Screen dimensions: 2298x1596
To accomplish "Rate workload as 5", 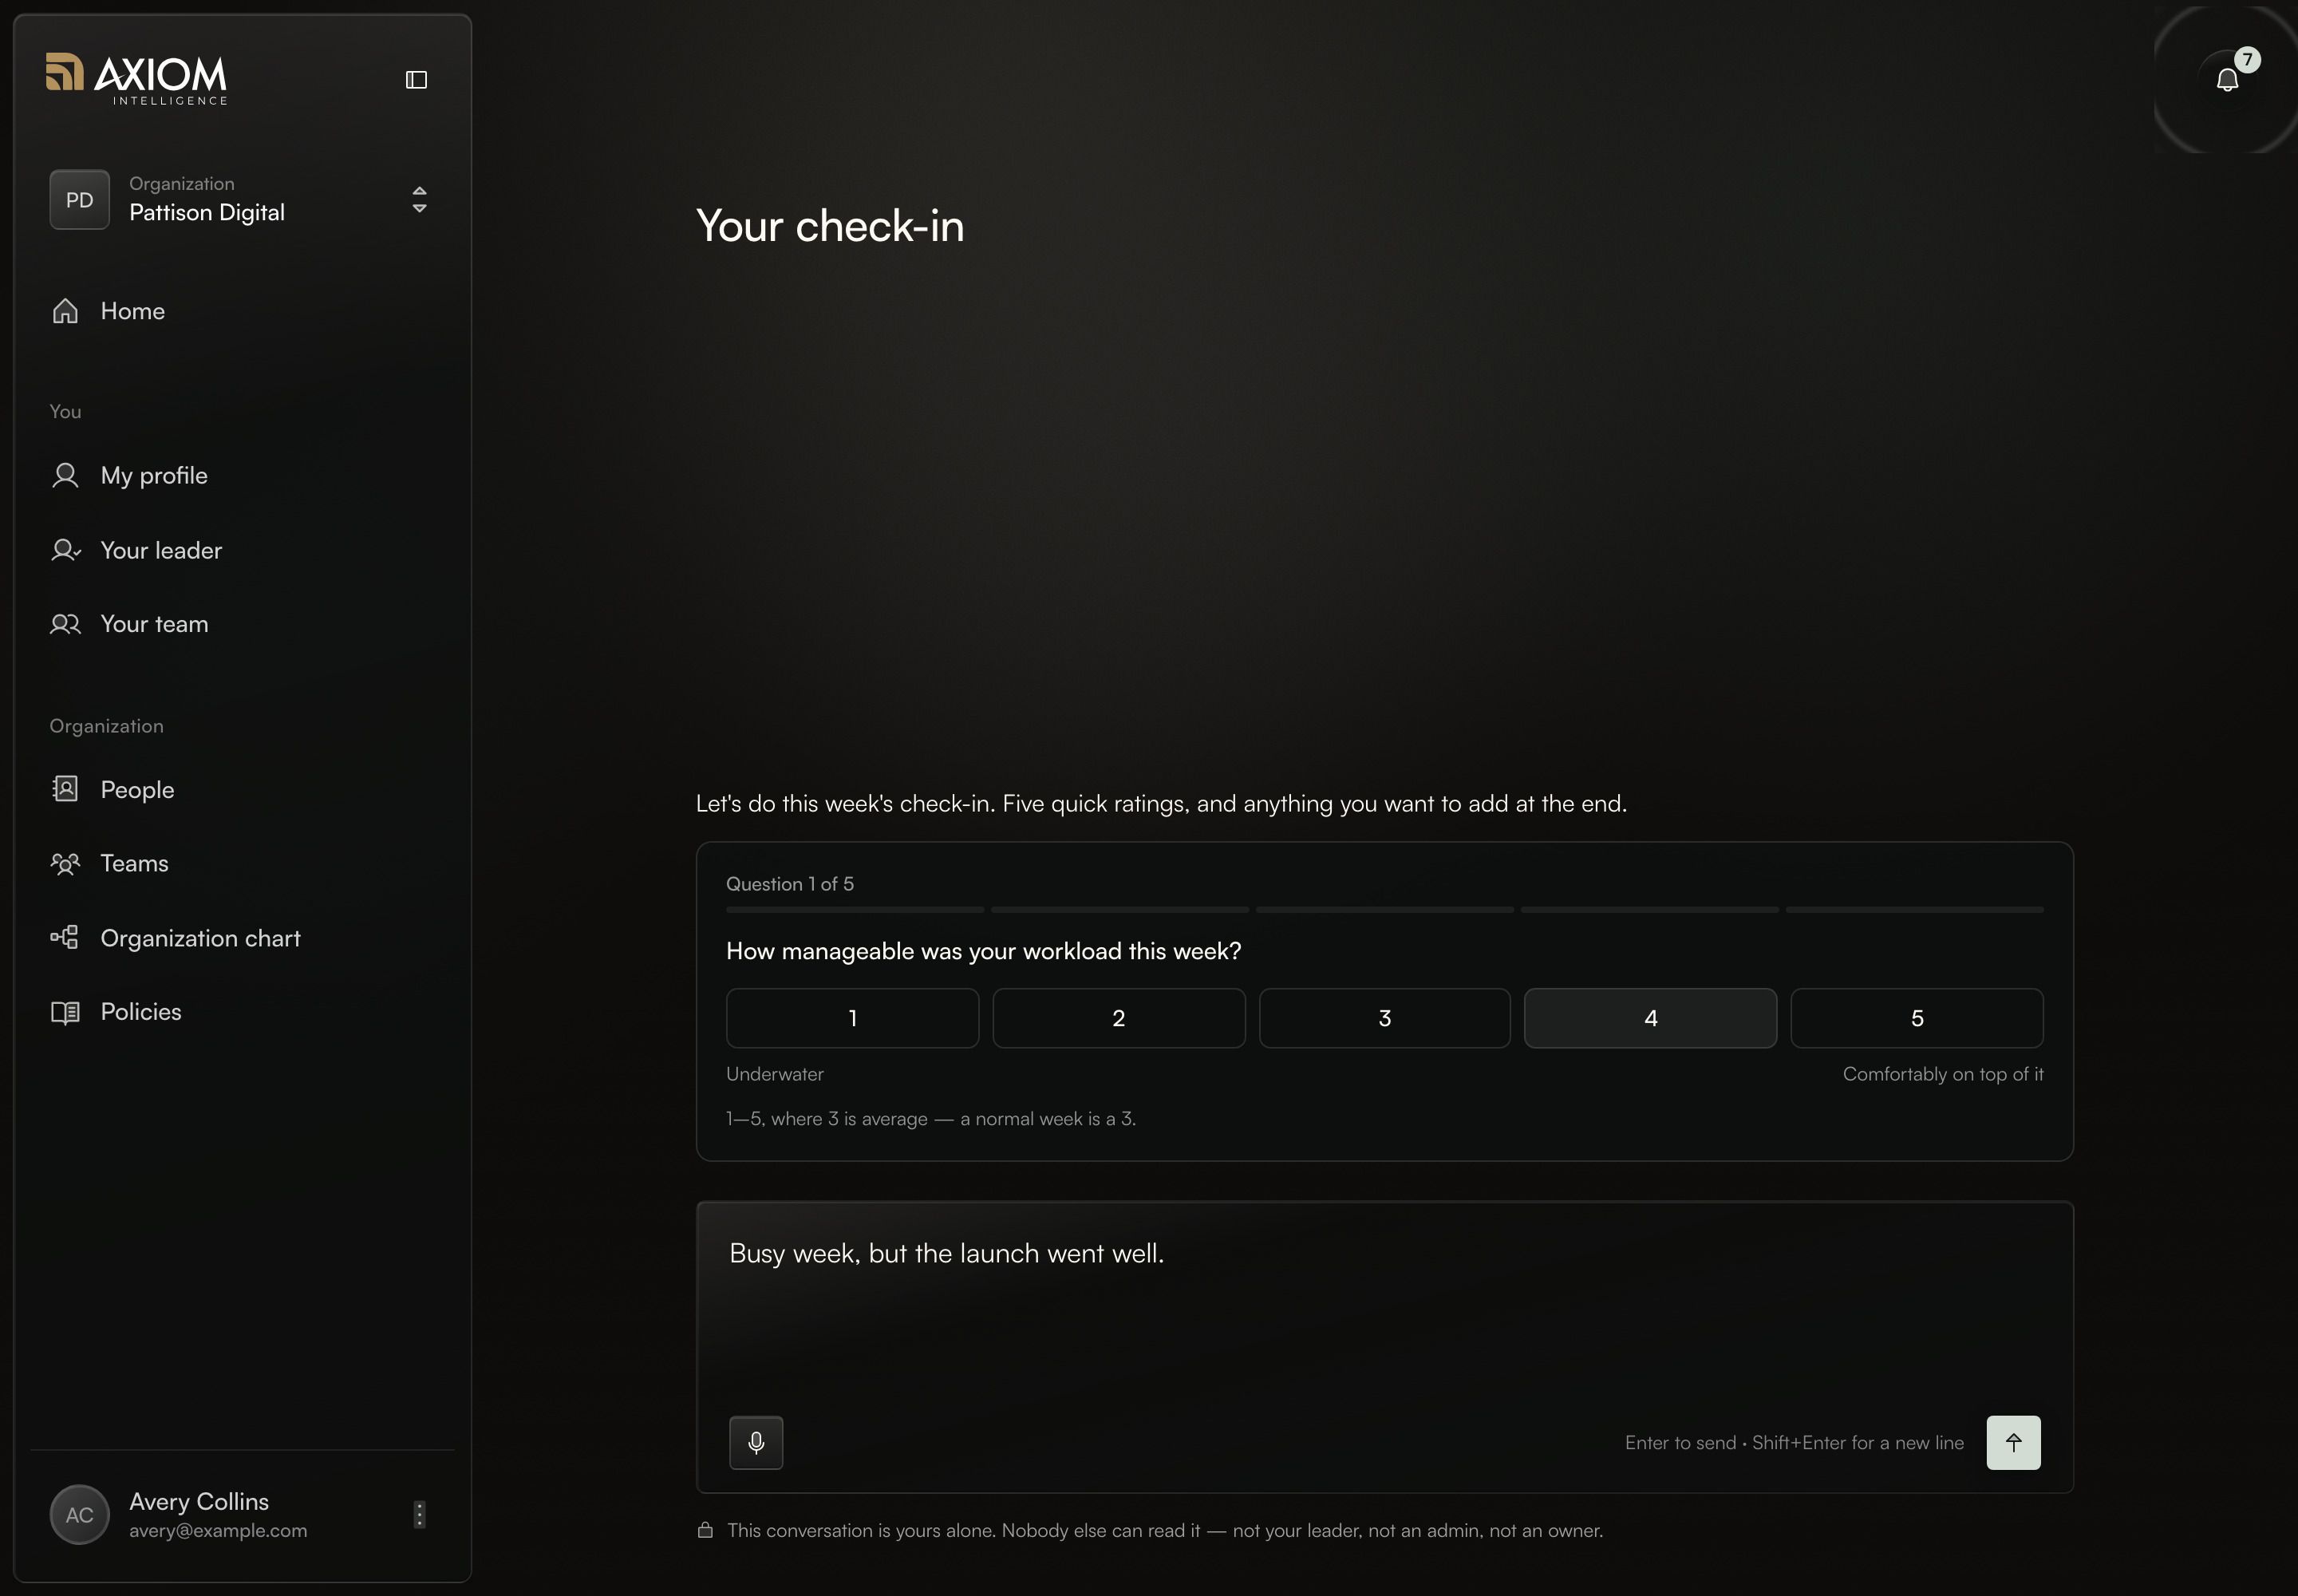I will [x=1917, y=1018].
